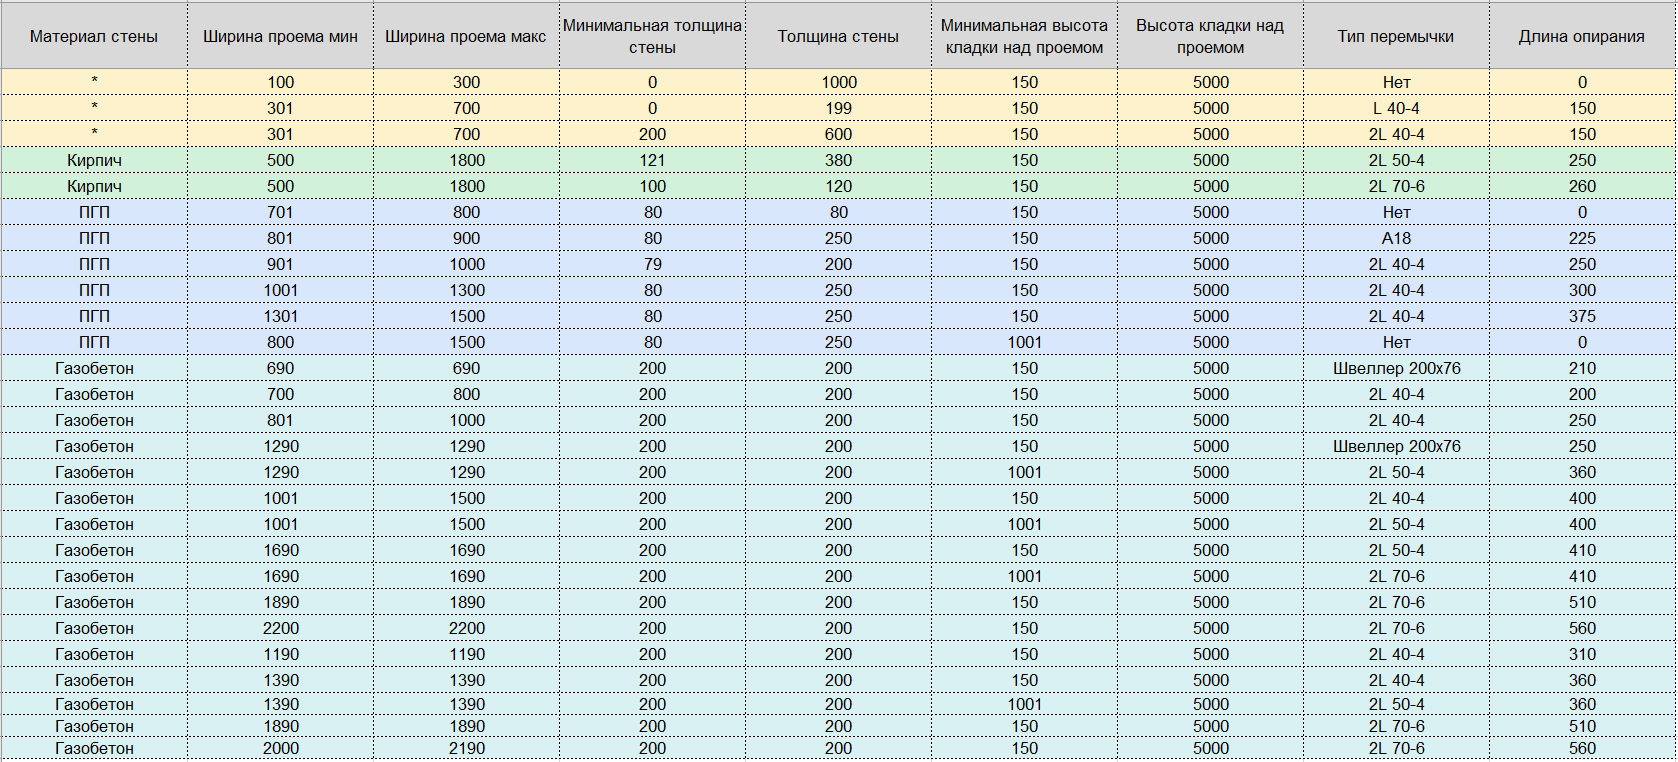Select 'Швеллер 200x76' in the 690 width row

click(x=1396, y=368)
